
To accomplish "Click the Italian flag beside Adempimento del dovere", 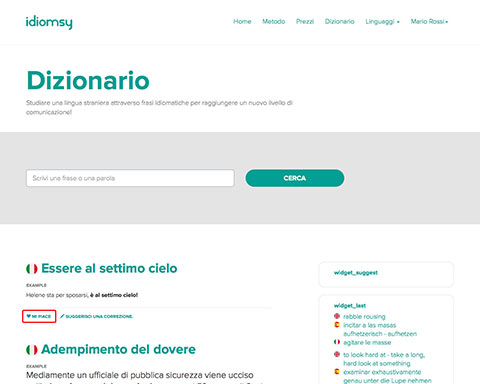I will click(x=32, y=350).
